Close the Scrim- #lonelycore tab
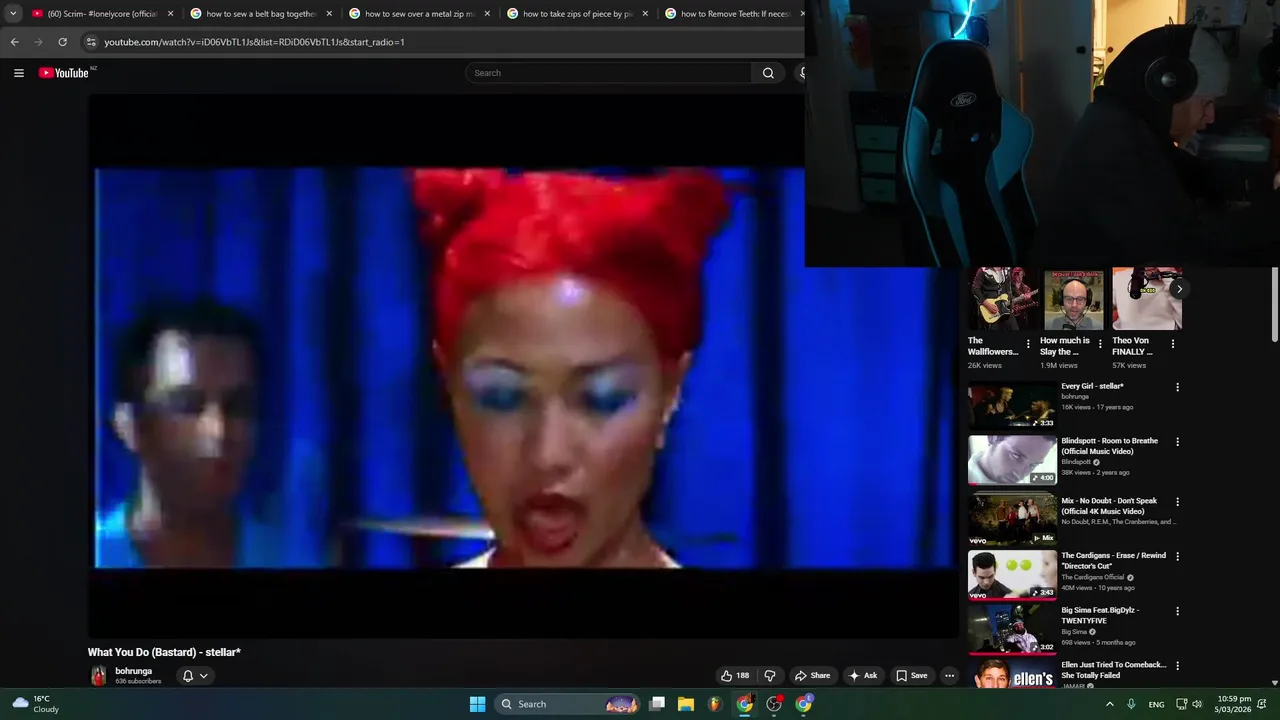The image size is (1280, 720). [x=171, y=14]
